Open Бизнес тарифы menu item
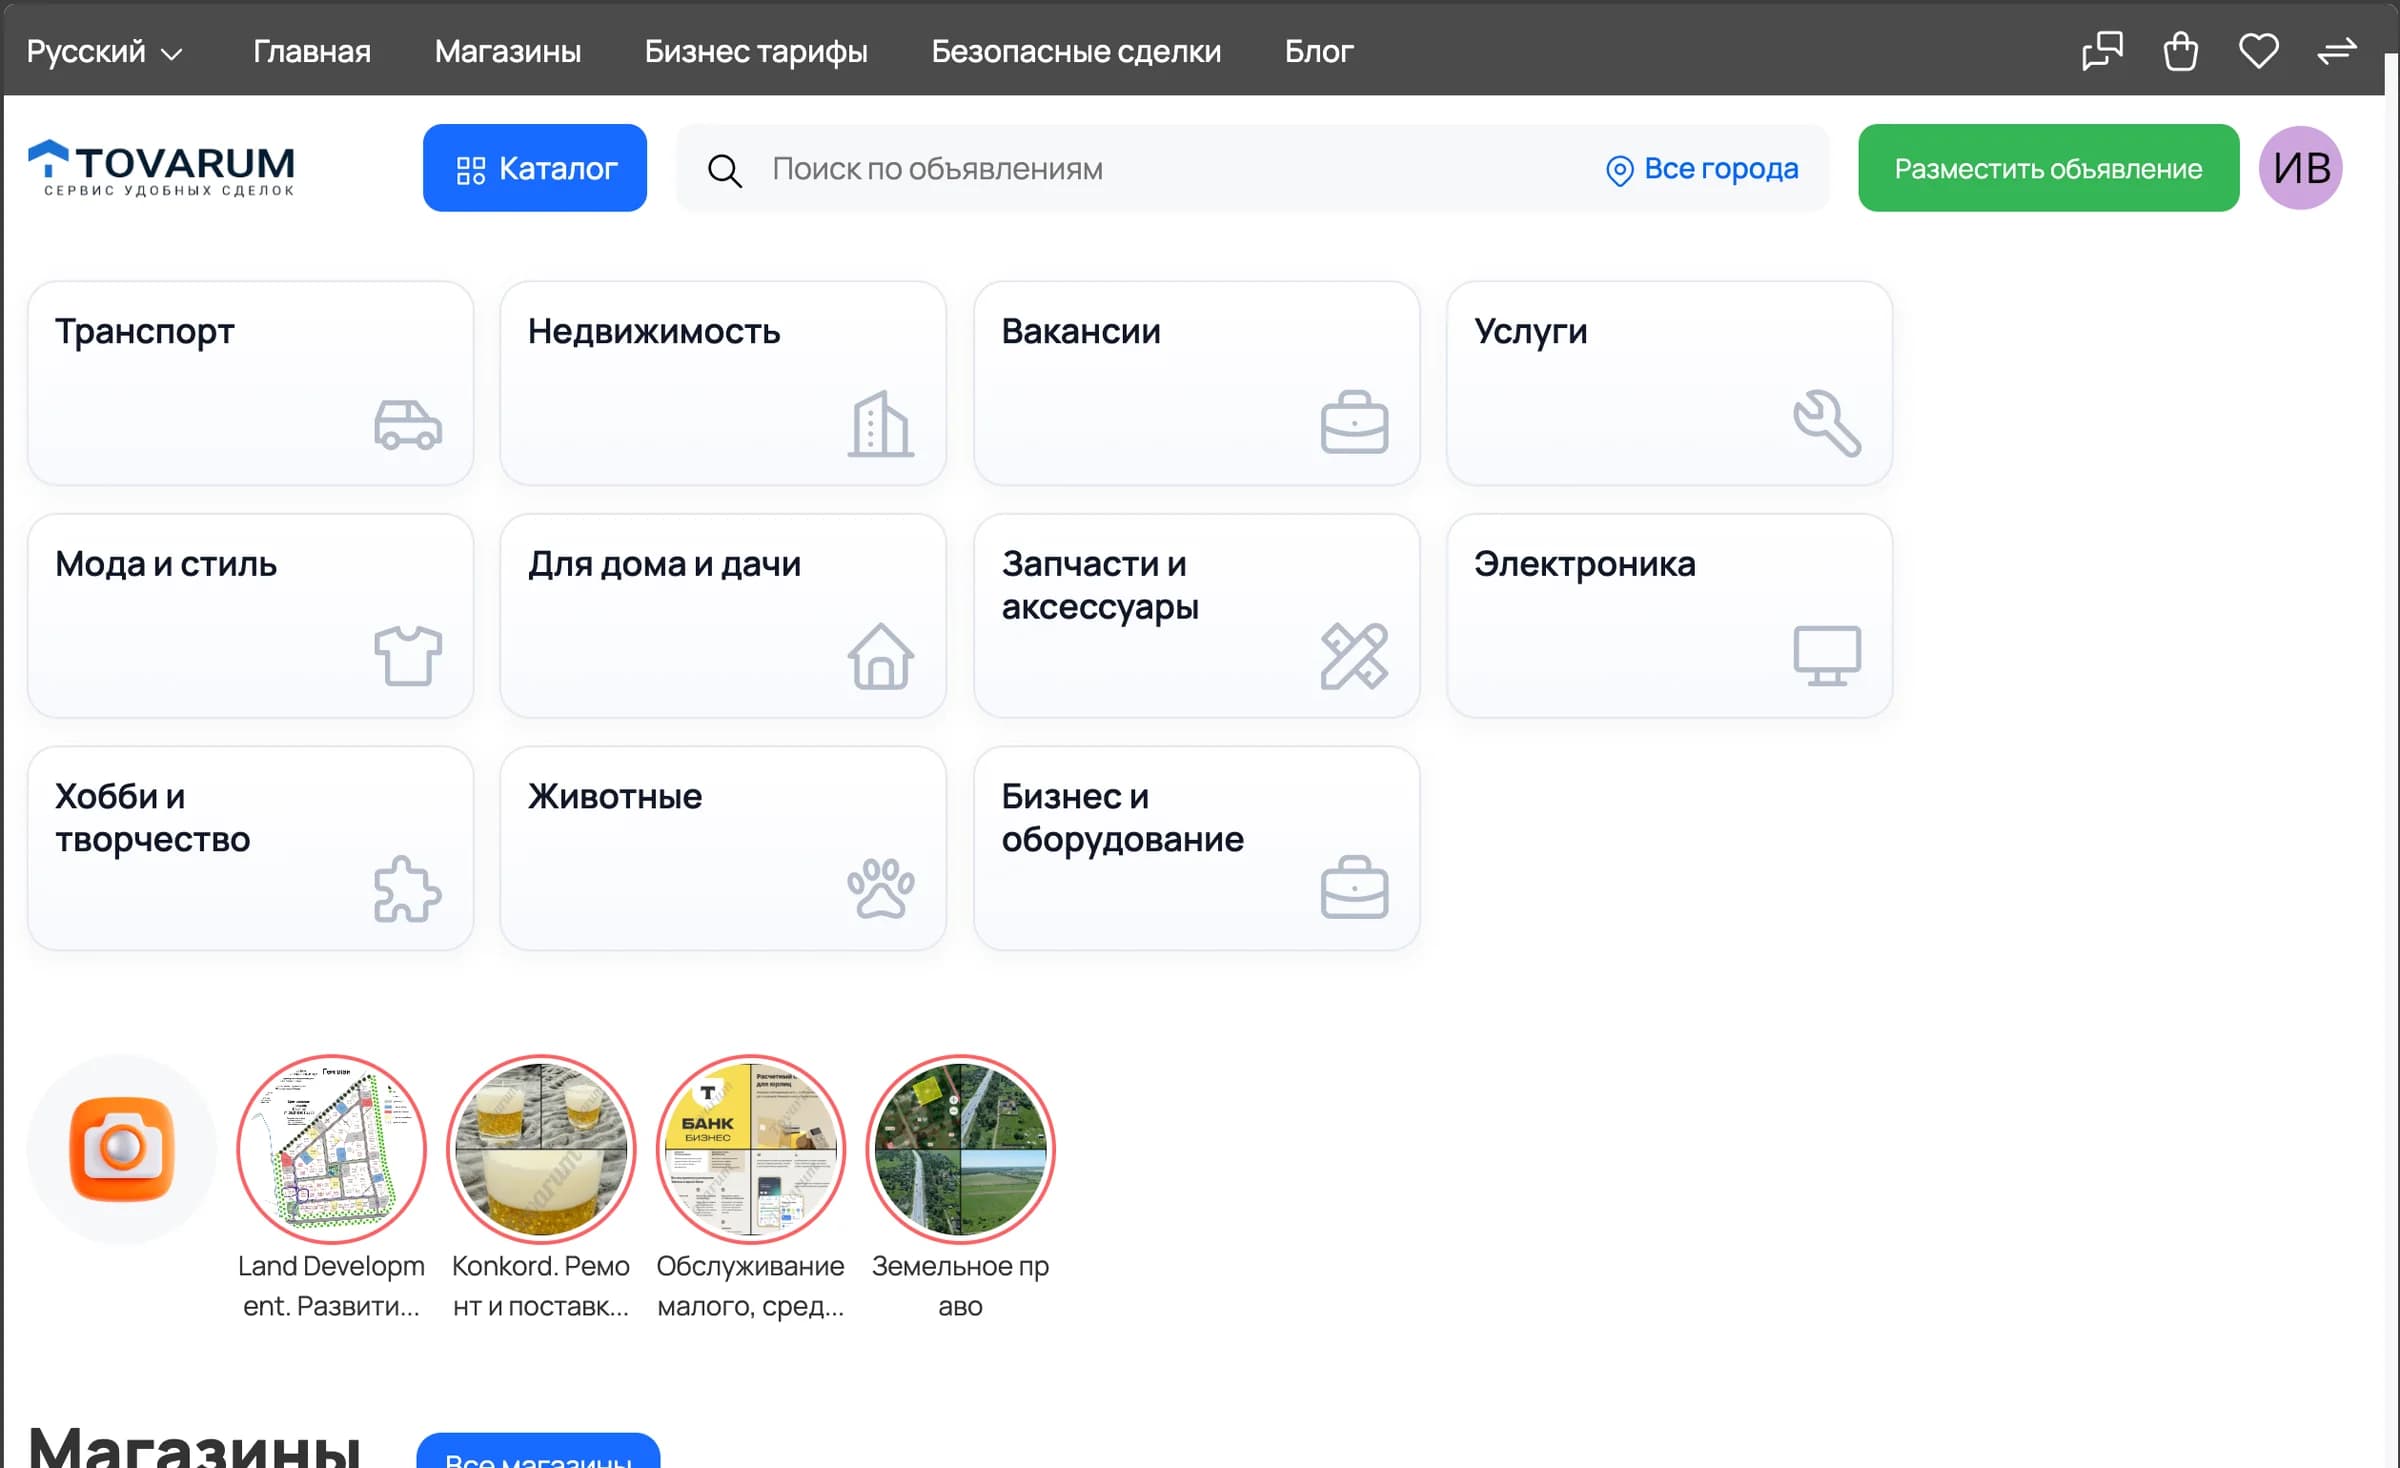Viewport: 2400px width, 1468px height. tap(756, 51)
